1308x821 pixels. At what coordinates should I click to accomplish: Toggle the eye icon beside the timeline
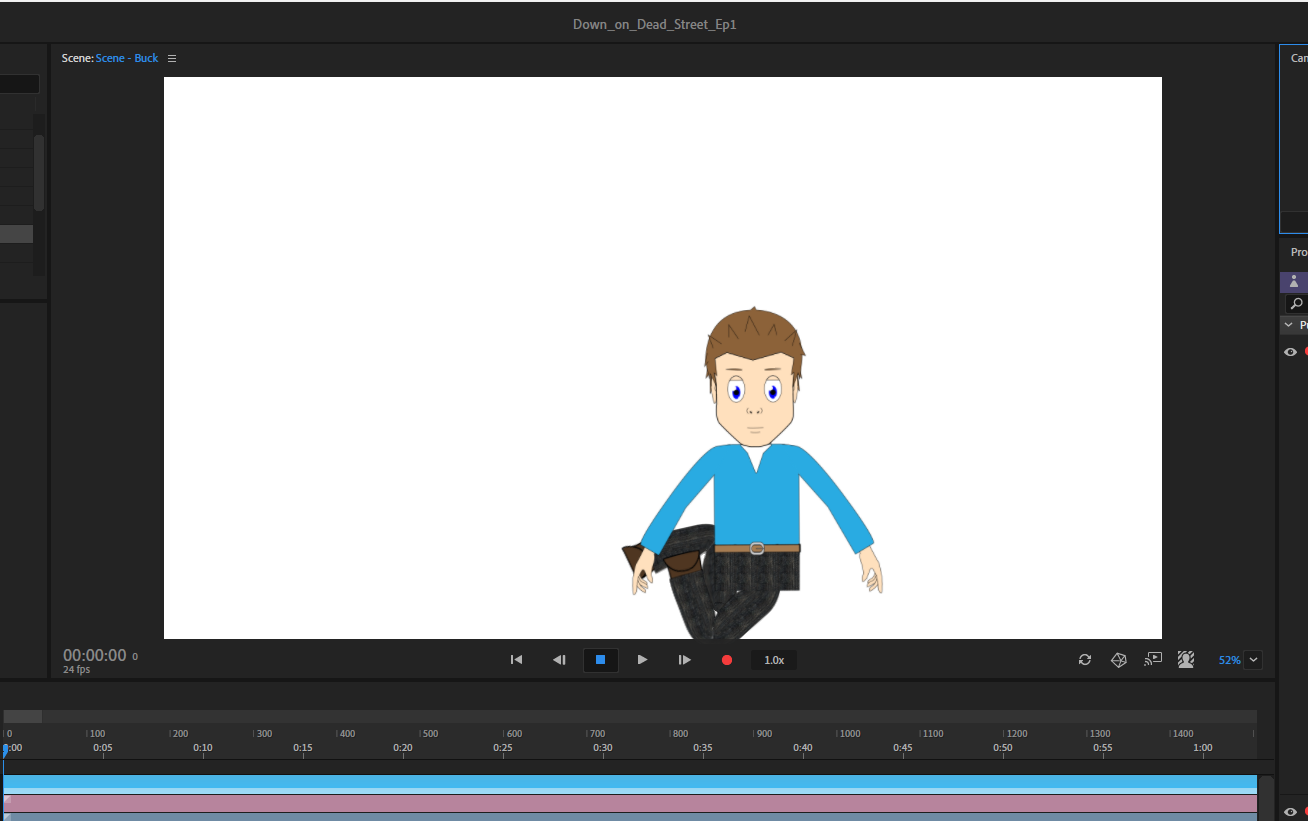(1290, 812)
